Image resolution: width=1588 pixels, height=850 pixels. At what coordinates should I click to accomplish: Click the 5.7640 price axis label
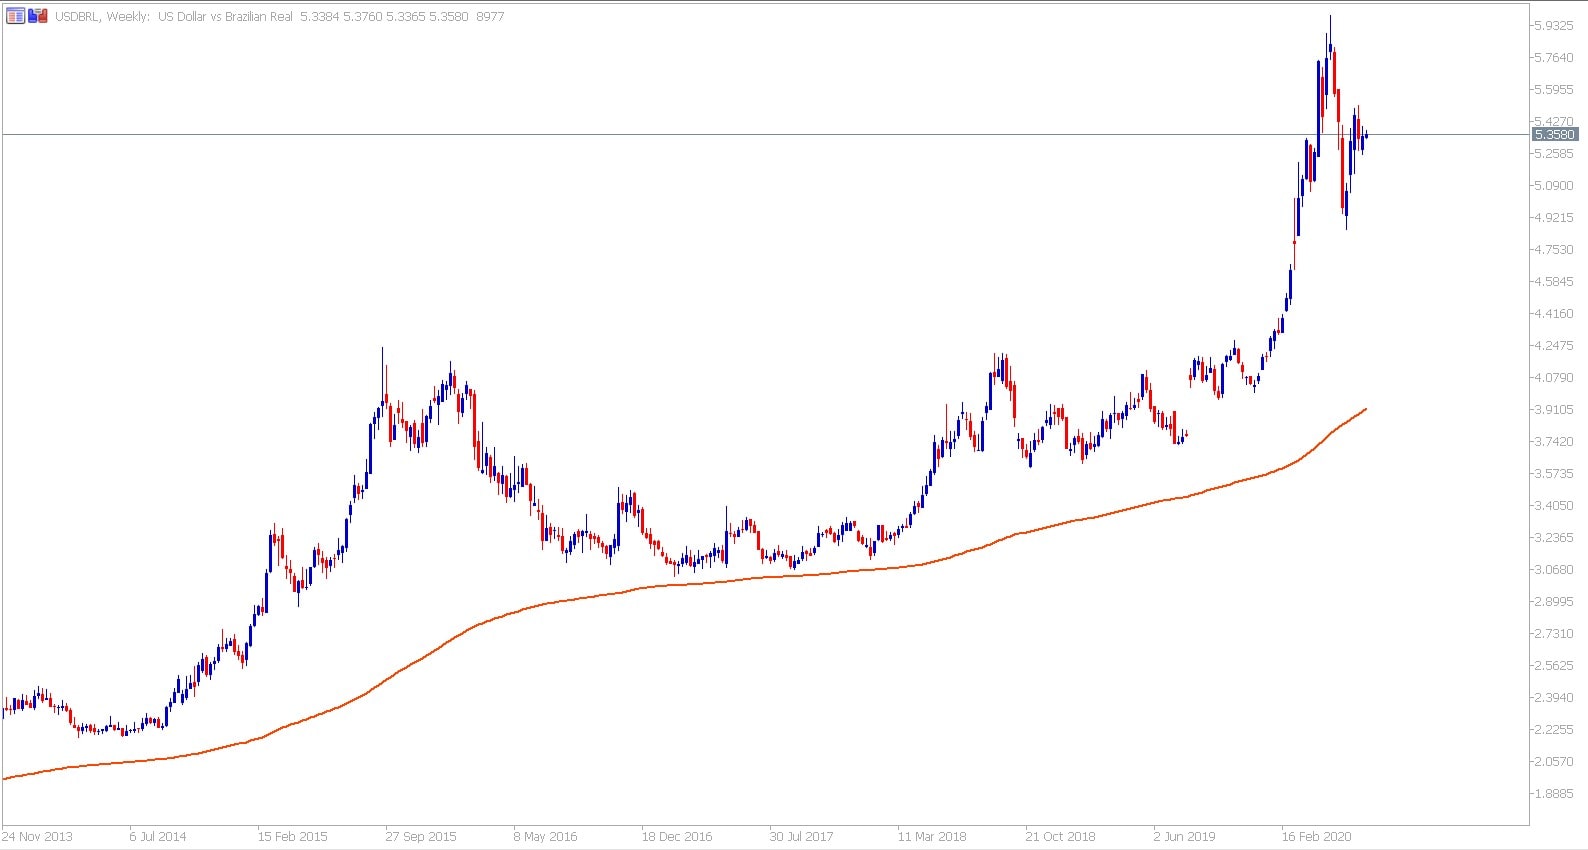pos(1553,58)
